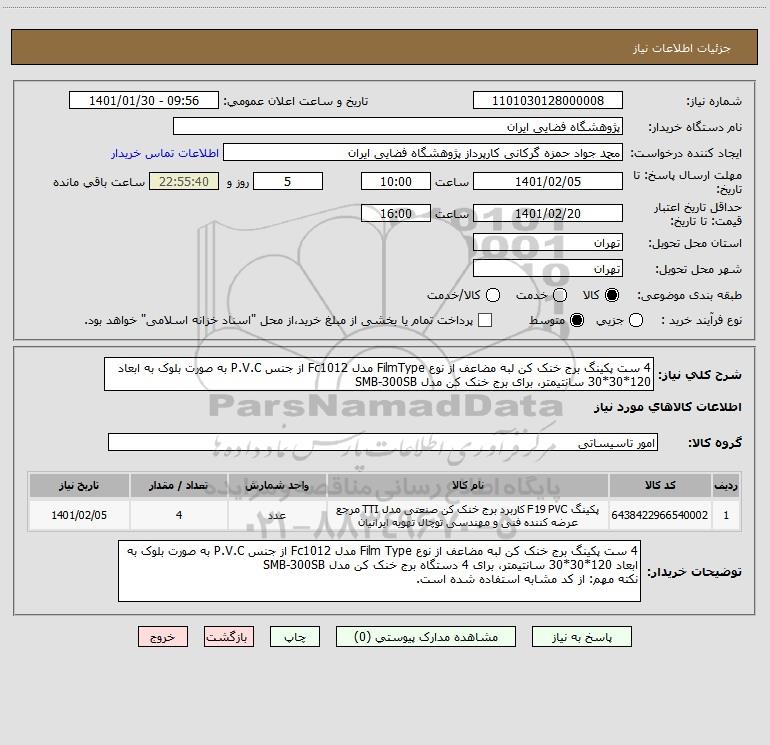Viewport: 770px width, 745px height.
Task: Click the گروه کالا امور تاسیساتی field
Action: (383, 442)
